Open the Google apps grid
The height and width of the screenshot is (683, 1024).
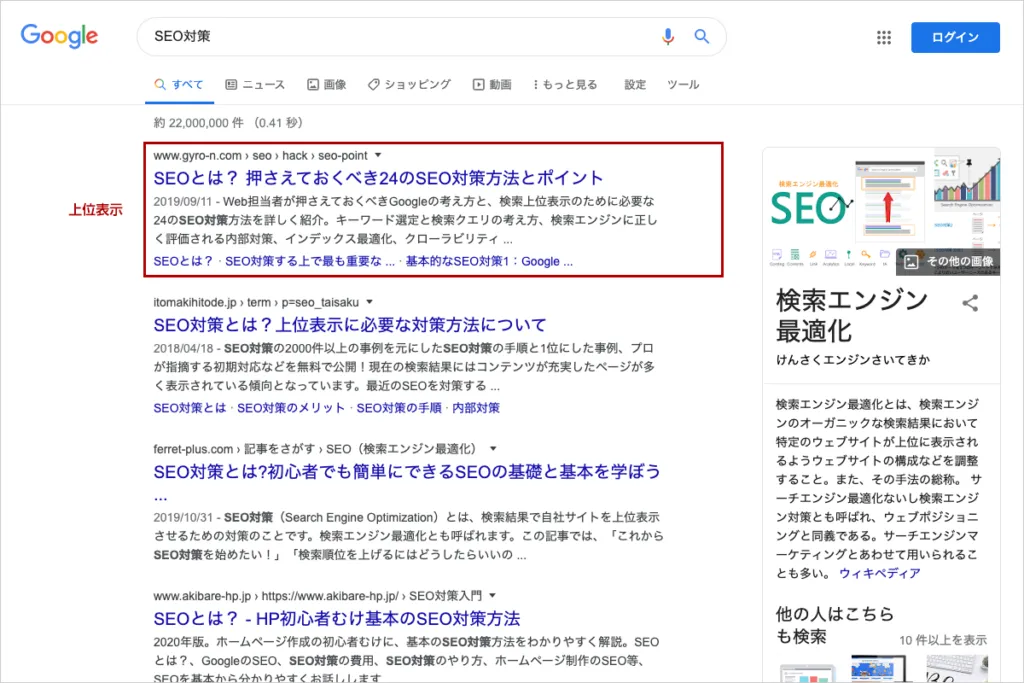(884, 37)
